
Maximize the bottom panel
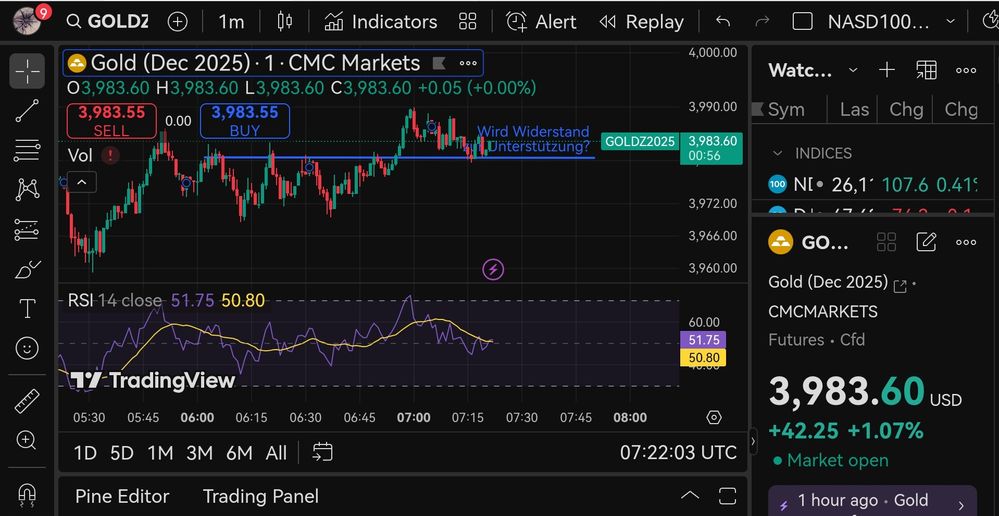click(x=727, y=496)
